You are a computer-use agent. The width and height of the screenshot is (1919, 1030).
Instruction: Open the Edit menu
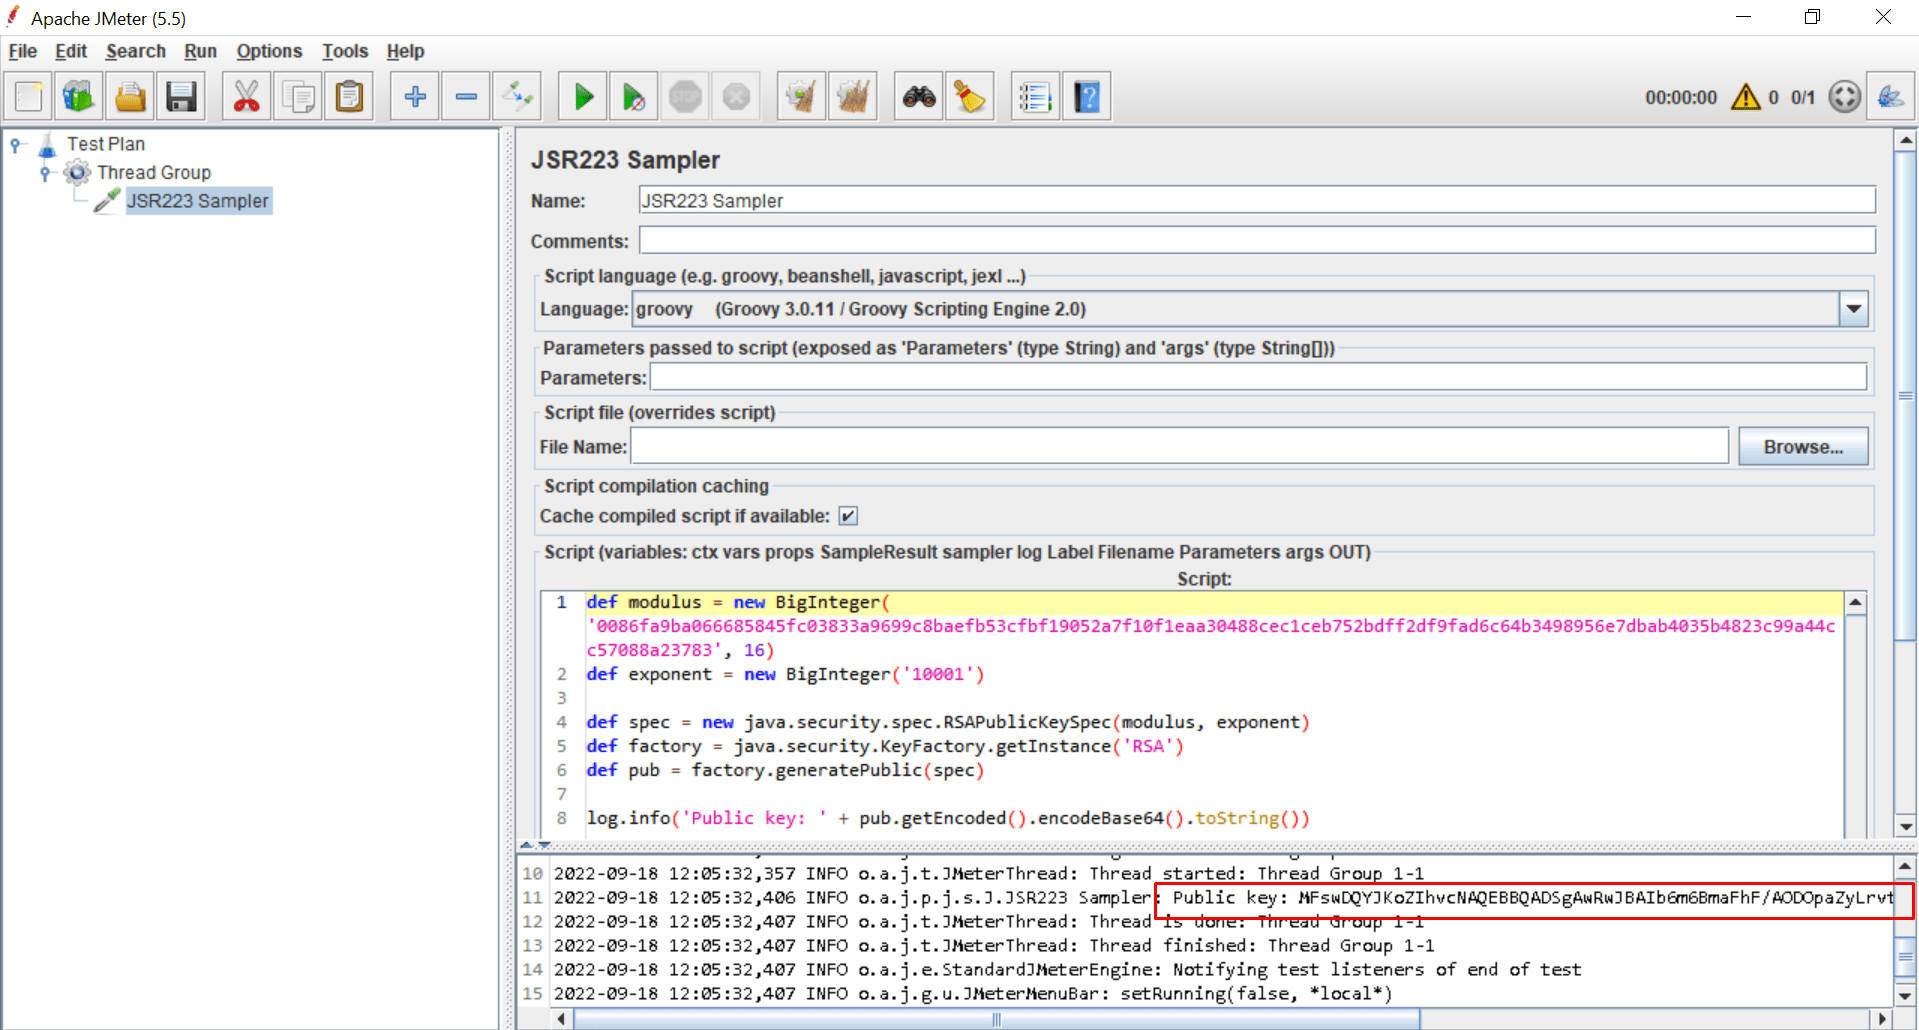[71, 51]
